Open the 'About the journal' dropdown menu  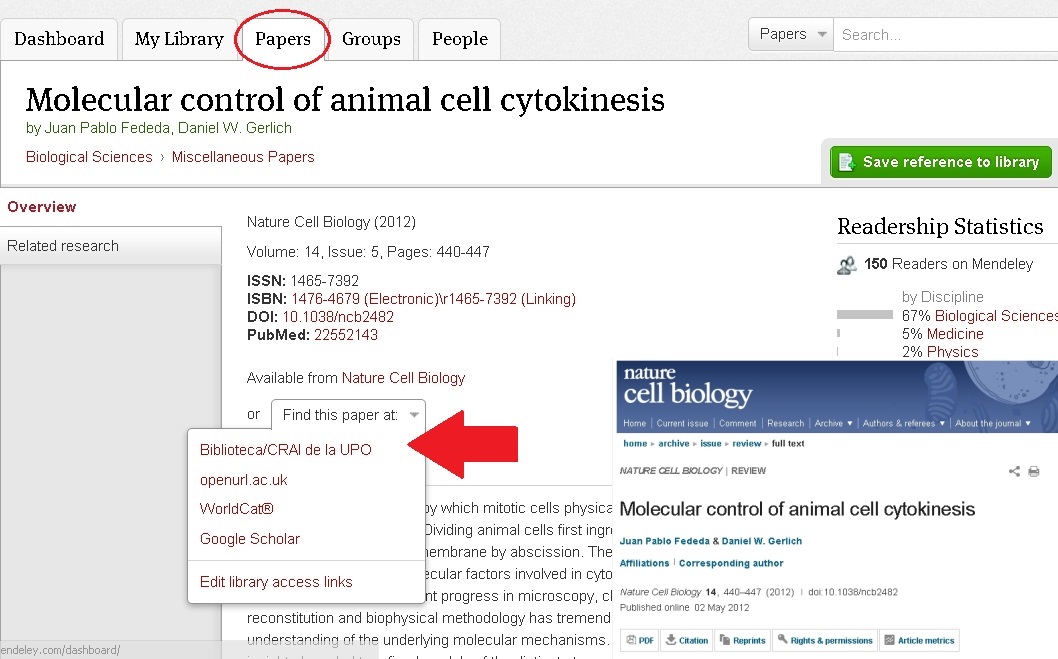point(992,423)
